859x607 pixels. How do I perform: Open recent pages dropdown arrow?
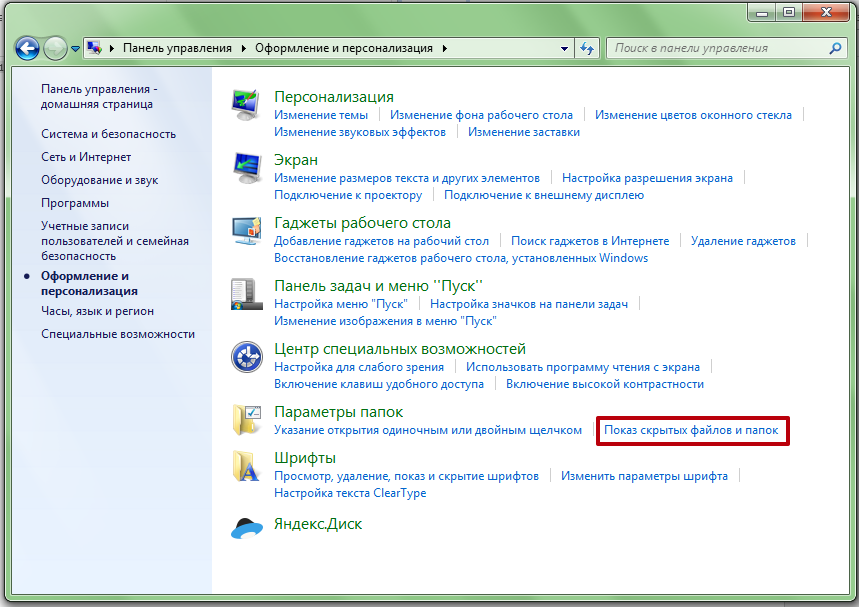click(x=76, y=49)
